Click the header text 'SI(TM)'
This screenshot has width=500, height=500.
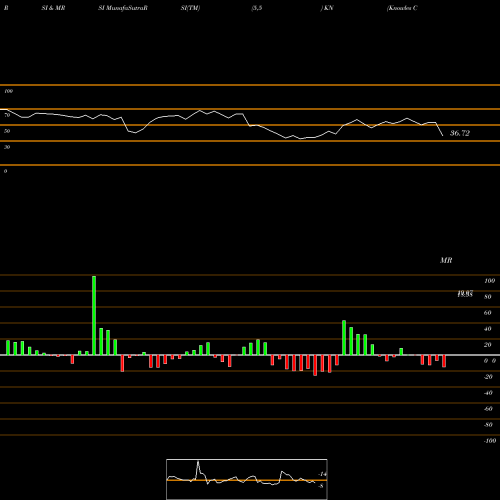pos(190,8)
